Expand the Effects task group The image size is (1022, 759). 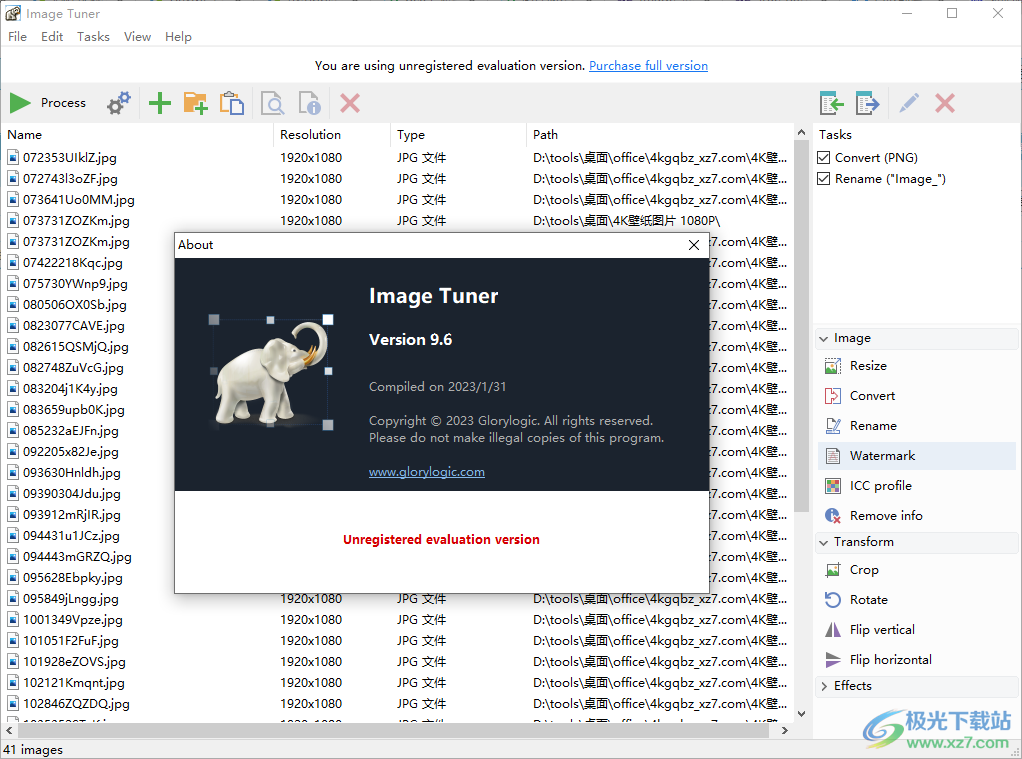point(824,686)
